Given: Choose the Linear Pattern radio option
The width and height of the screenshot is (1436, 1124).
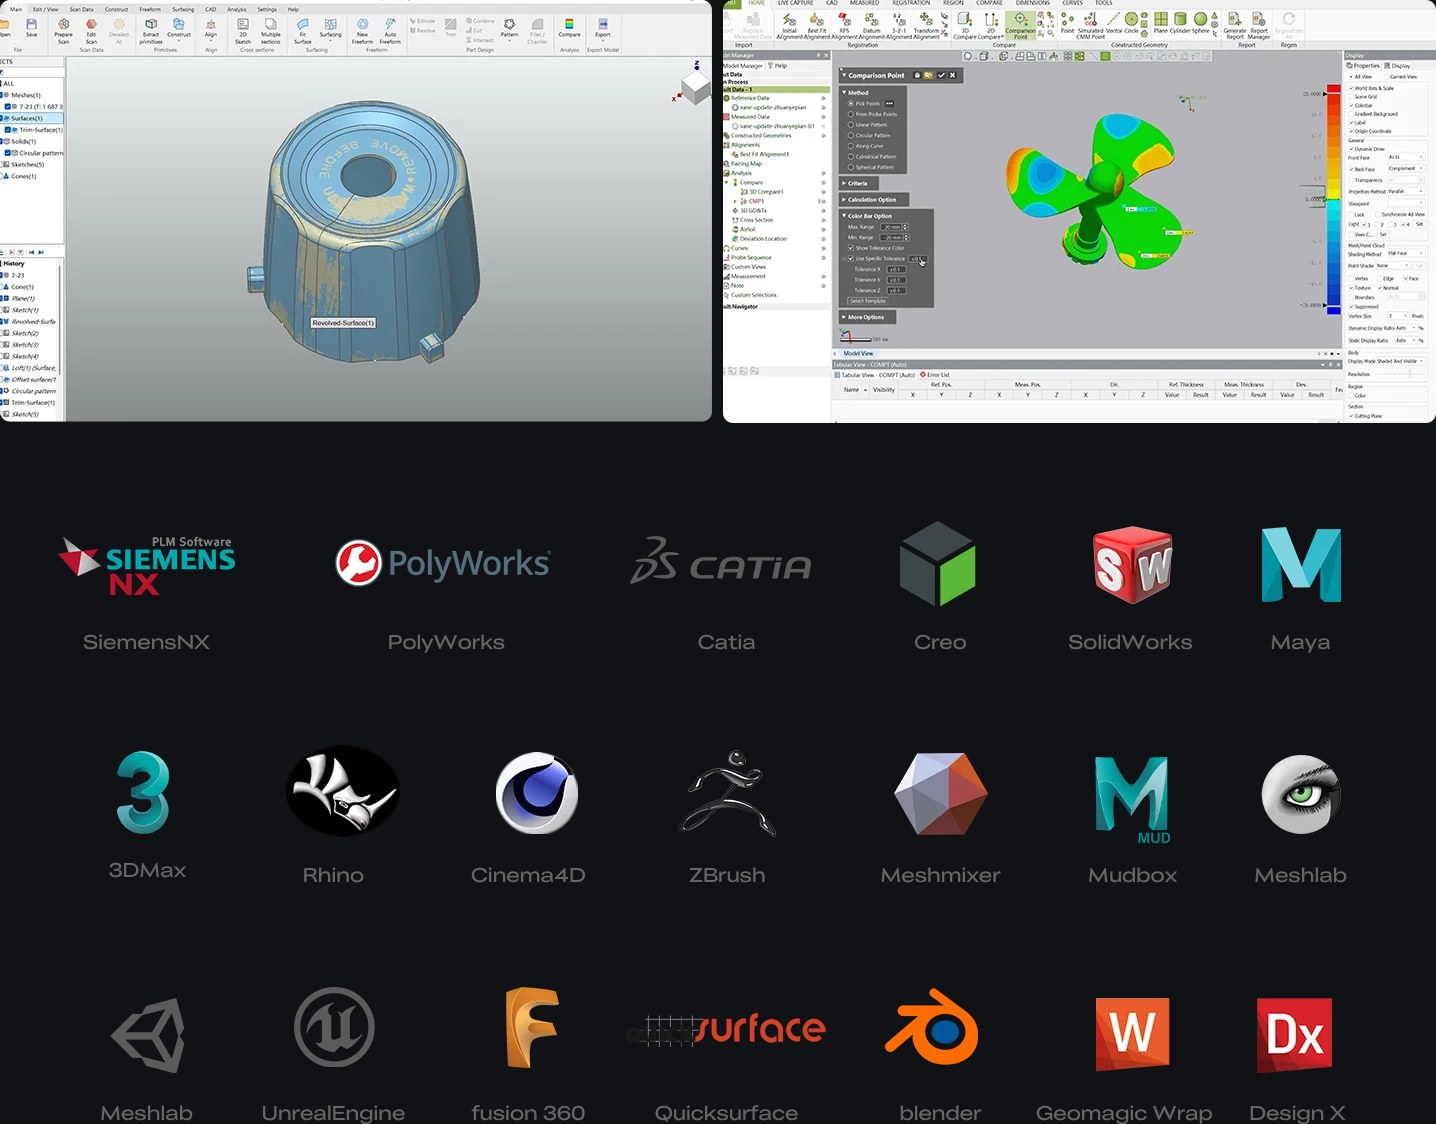Looking at the screenshot, I should [851, 125].
